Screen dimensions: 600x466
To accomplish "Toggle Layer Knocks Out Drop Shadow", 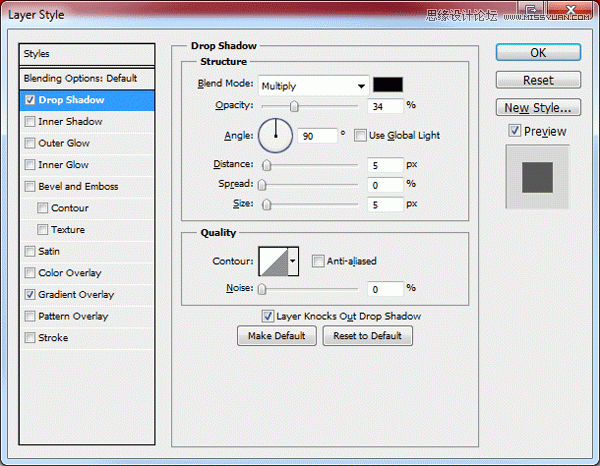I will pos(268,316).
